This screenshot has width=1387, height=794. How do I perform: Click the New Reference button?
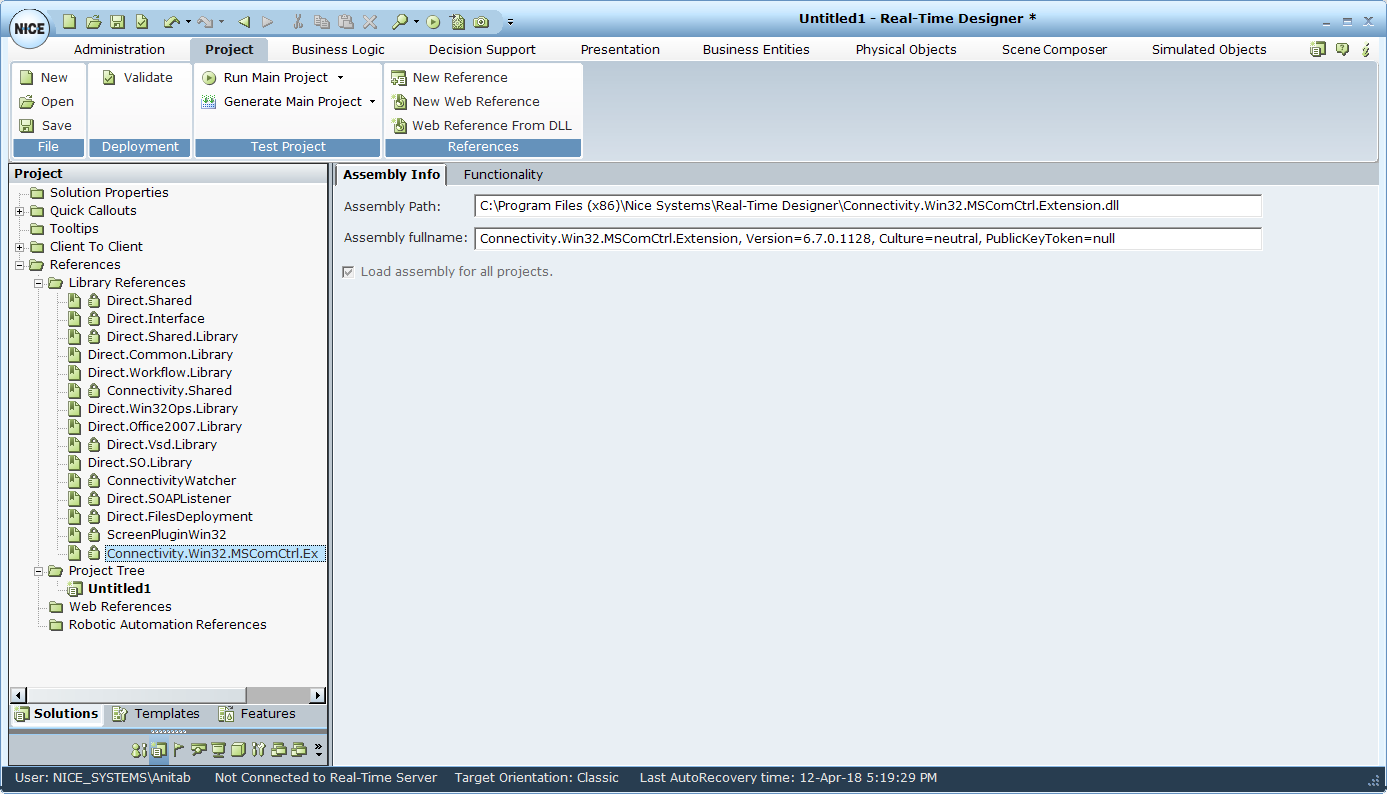pyautogui.click(x=449, y=77)
